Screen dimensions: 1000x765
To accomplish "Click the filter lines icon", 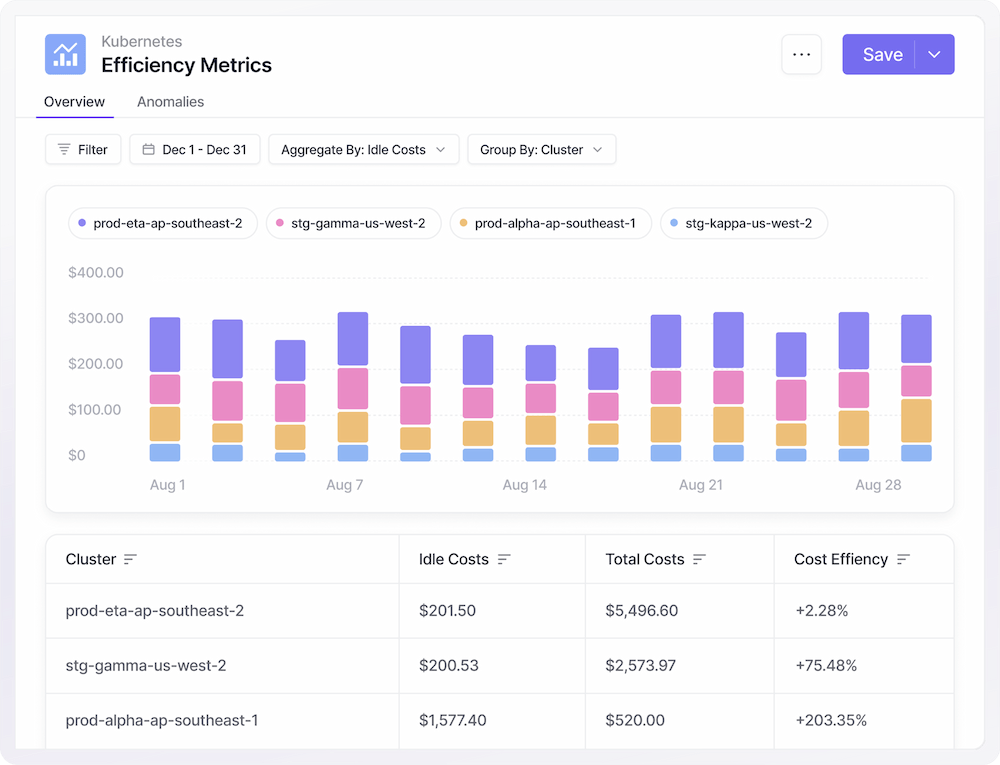I will [x=64, y=150].
